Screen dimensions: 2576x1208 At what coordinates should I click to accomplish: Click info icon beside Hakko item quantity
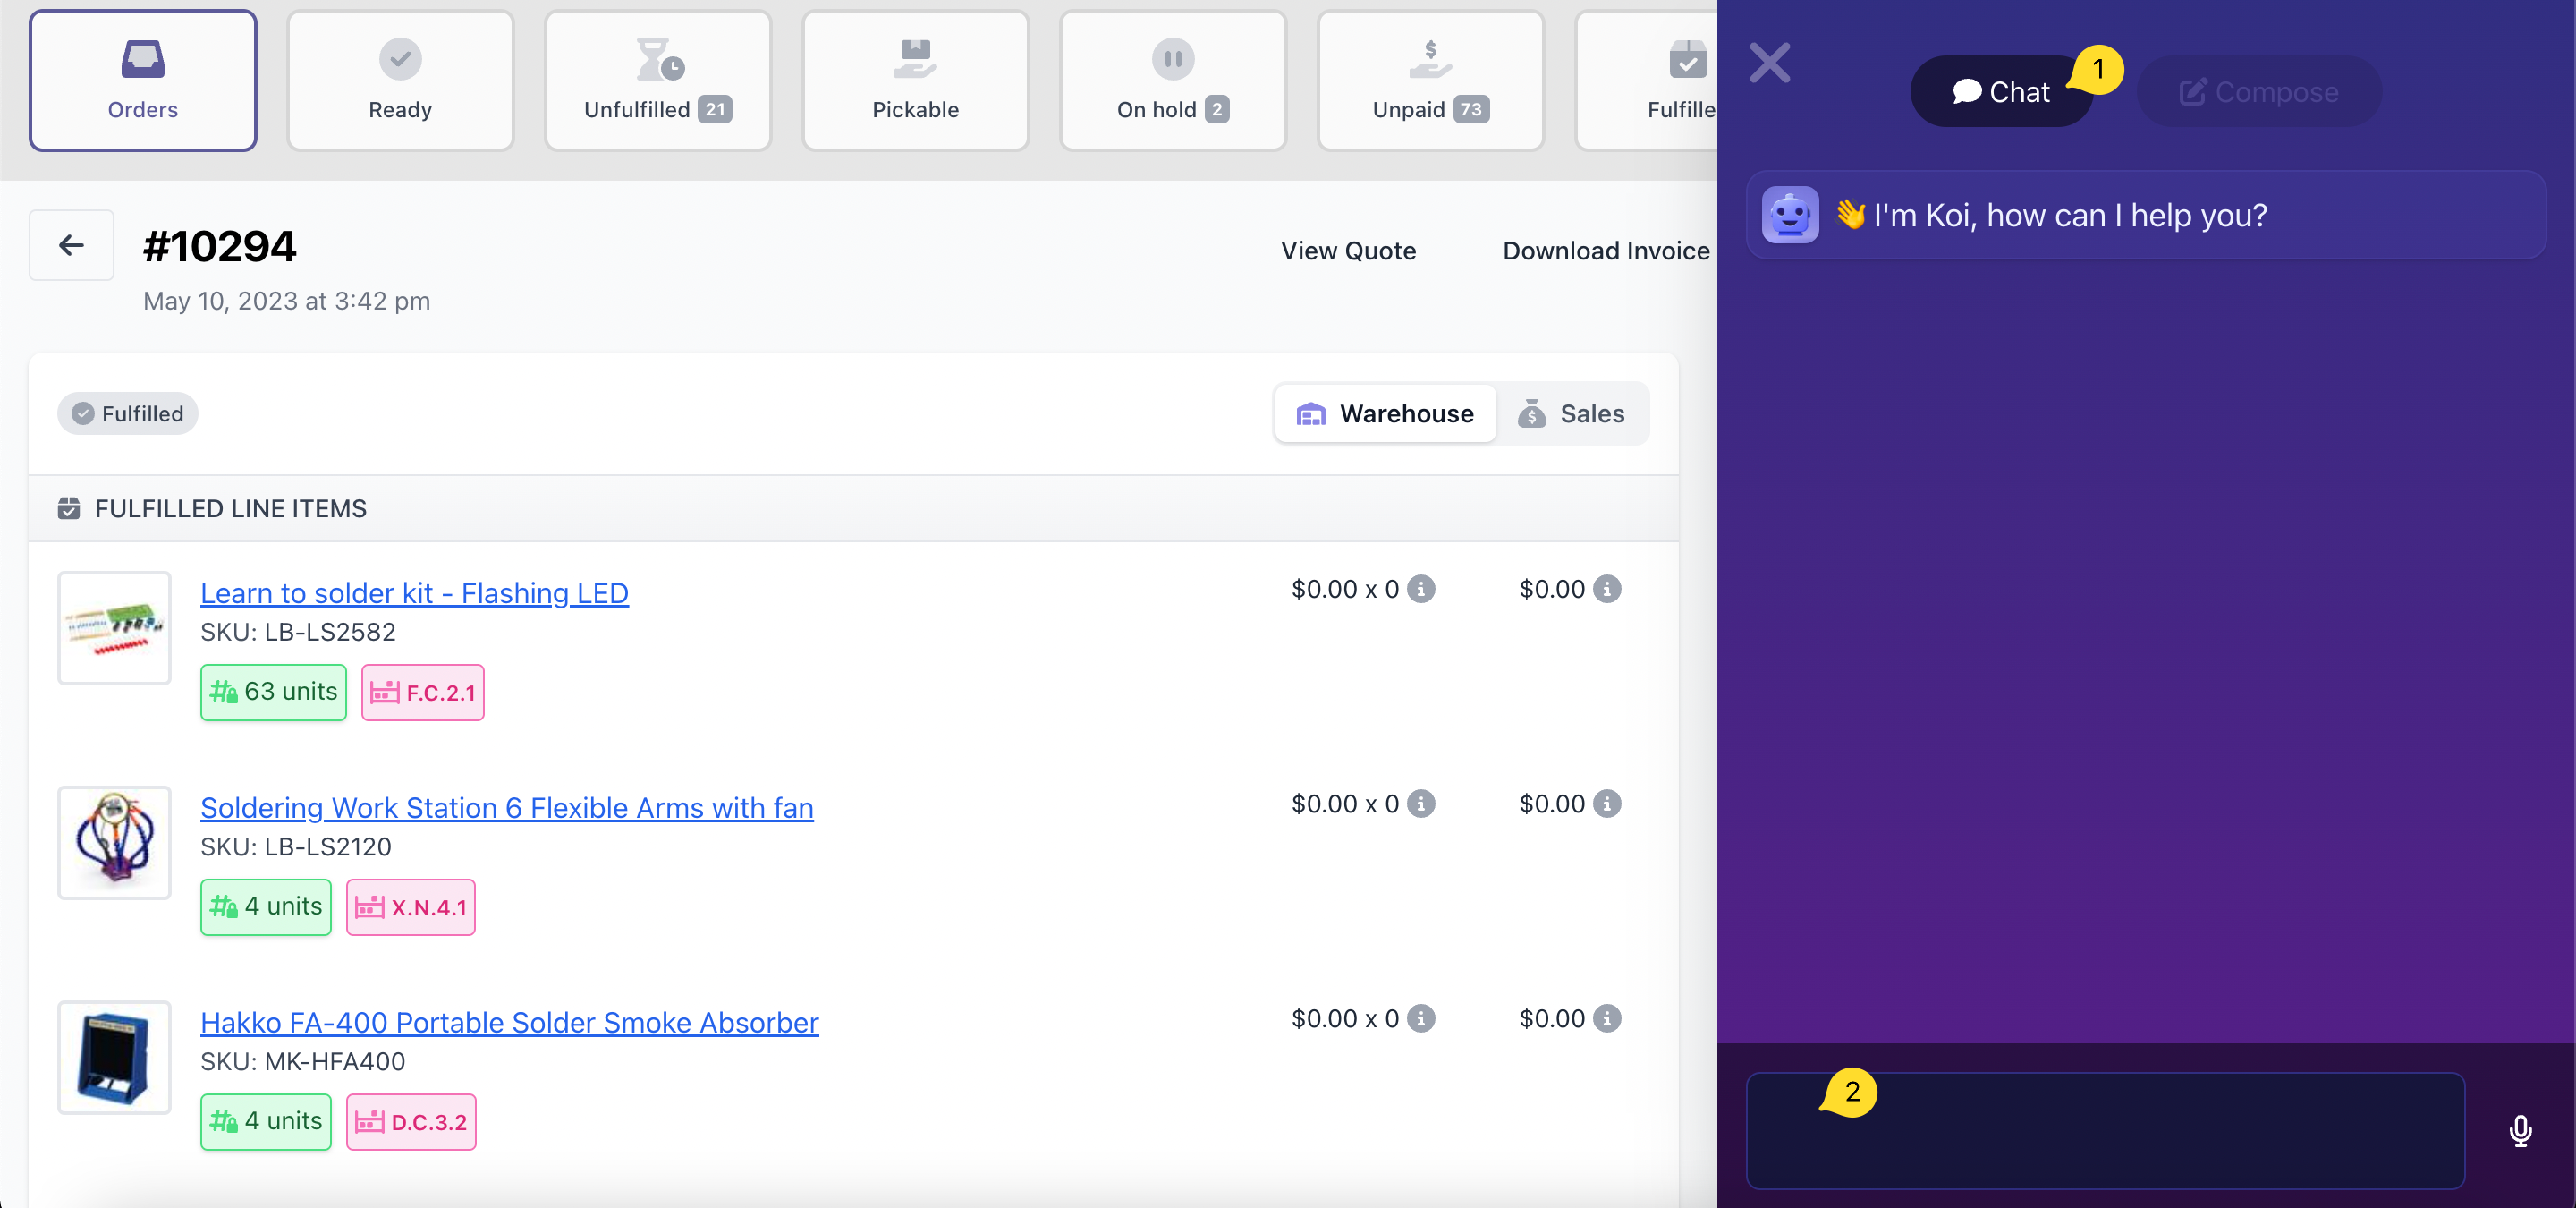pyautogui.click(x=1421, y=1019)
